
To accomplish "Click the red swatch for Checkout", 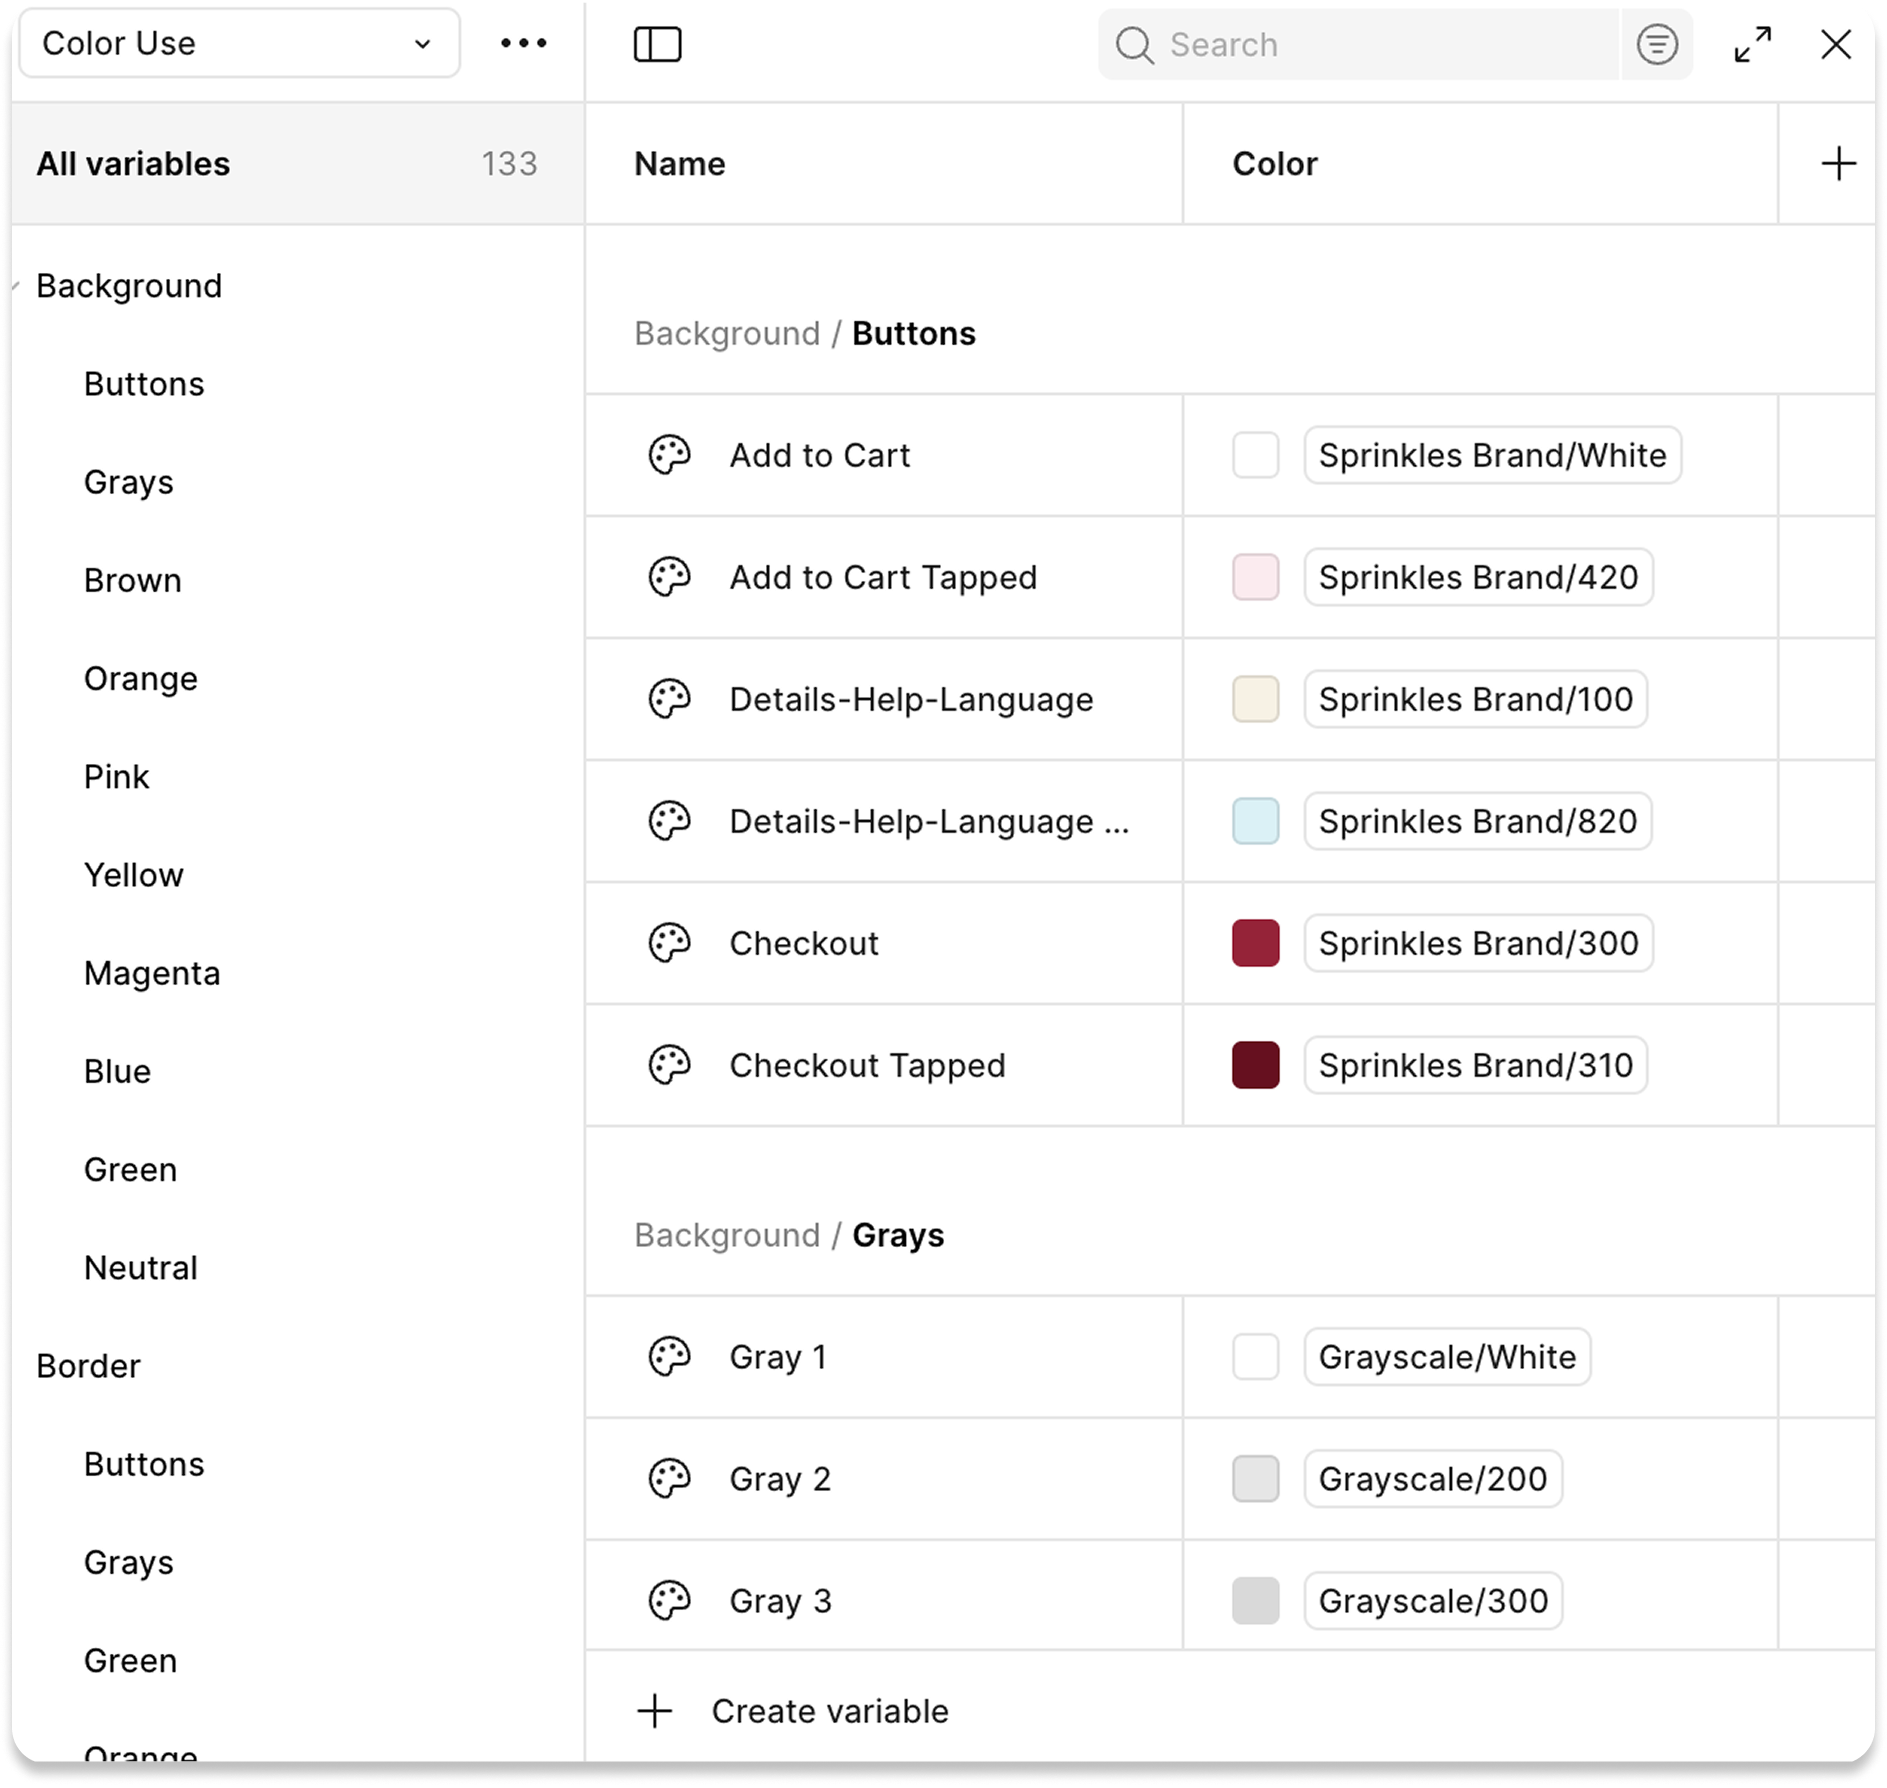I will (1255, 943).
